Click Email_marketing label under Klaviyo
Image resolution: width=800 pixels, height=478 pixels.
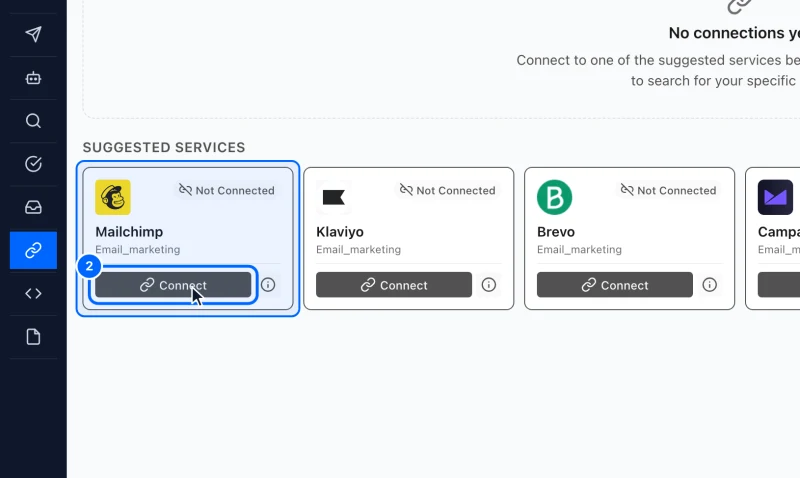pos(359,249)
